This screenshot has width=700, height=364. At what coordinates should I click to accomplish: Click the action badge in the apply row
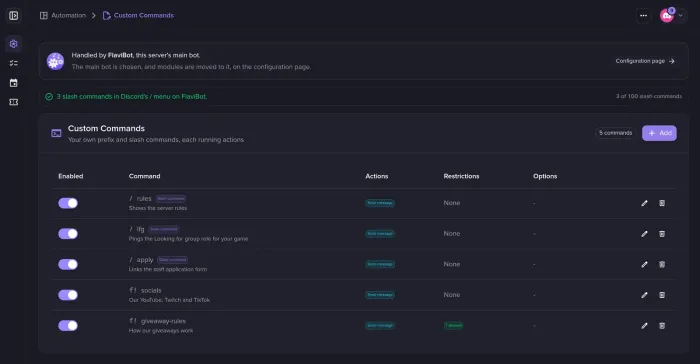pyautogui.click(x=380, y=264)
